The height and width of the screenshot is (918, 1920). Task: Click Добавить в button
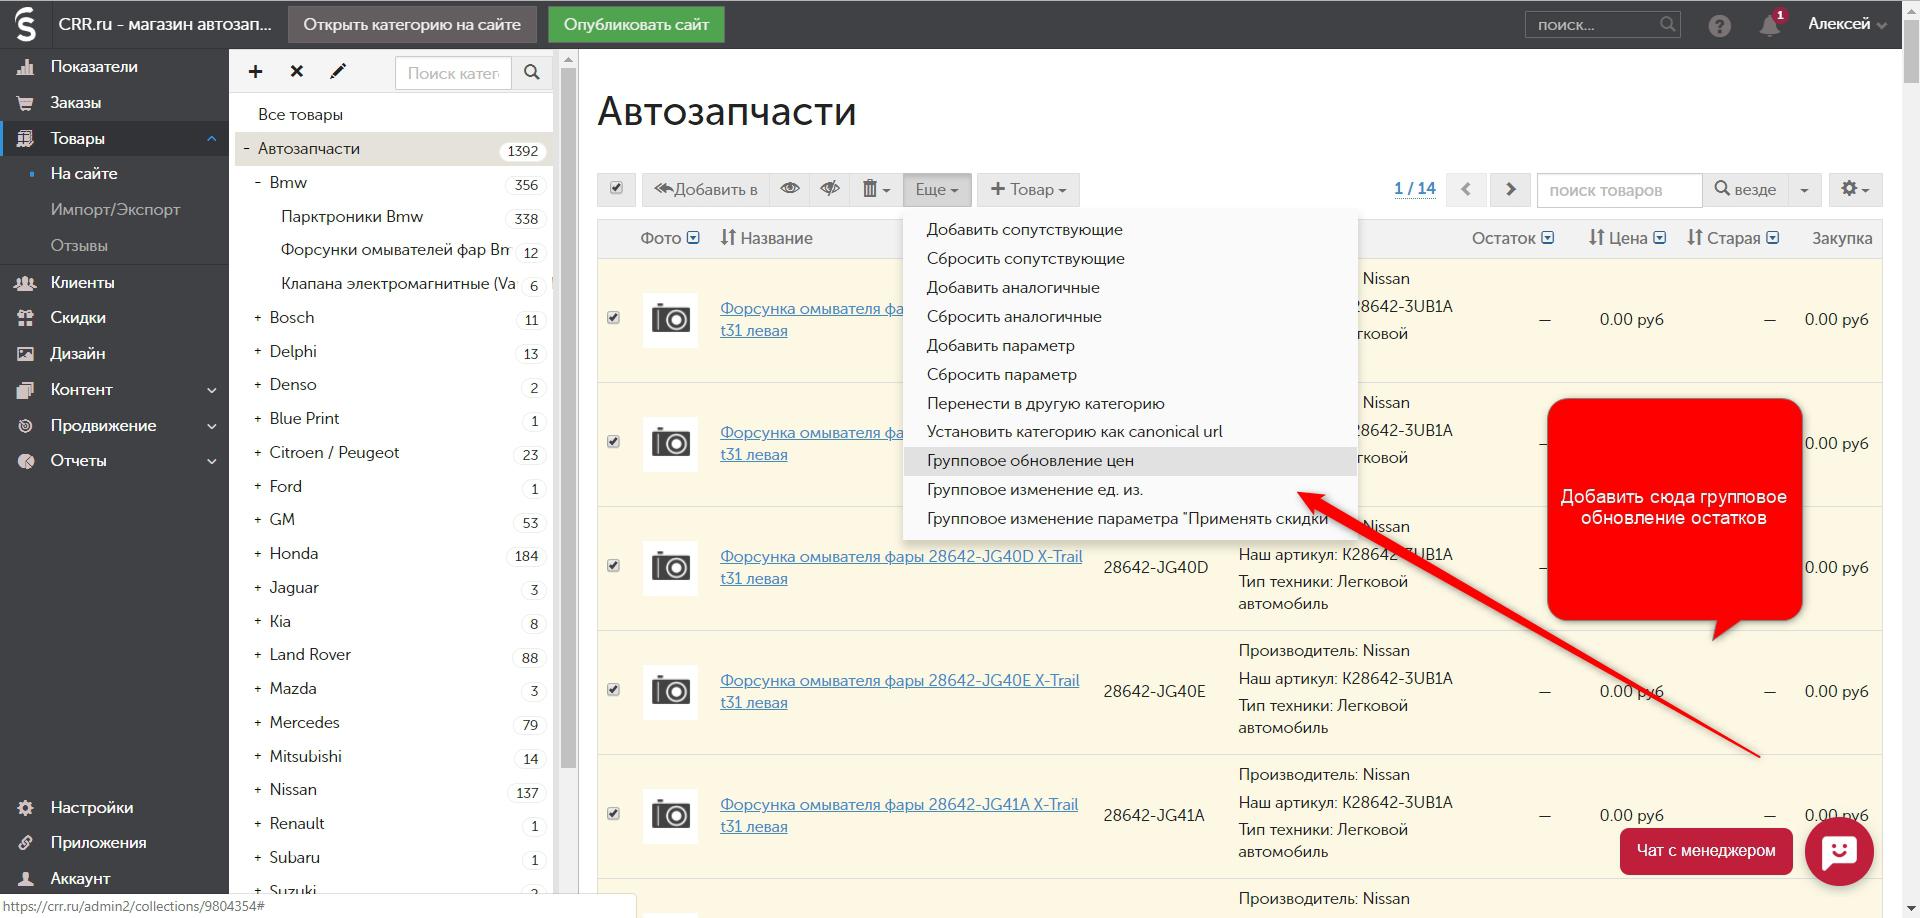(x=705, y=189)
